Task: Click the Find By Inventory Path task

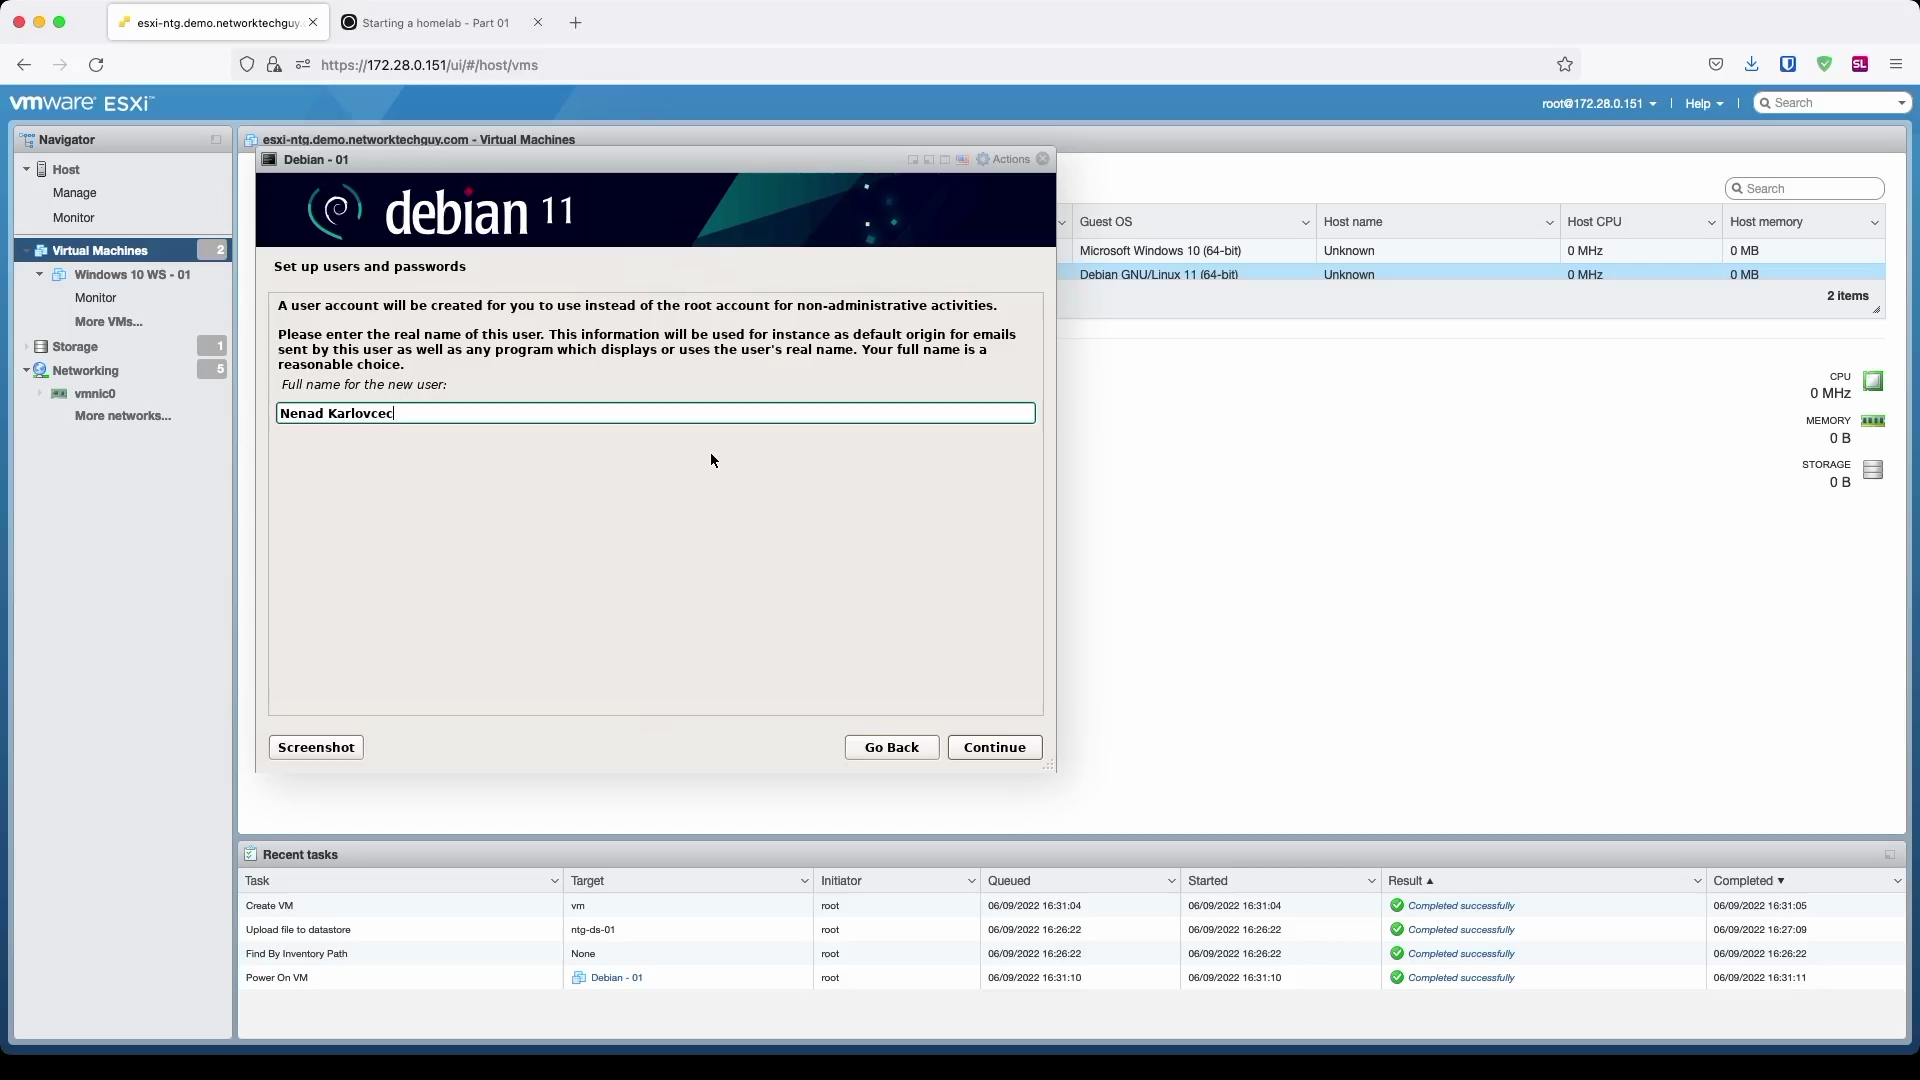Action: 1072,954
